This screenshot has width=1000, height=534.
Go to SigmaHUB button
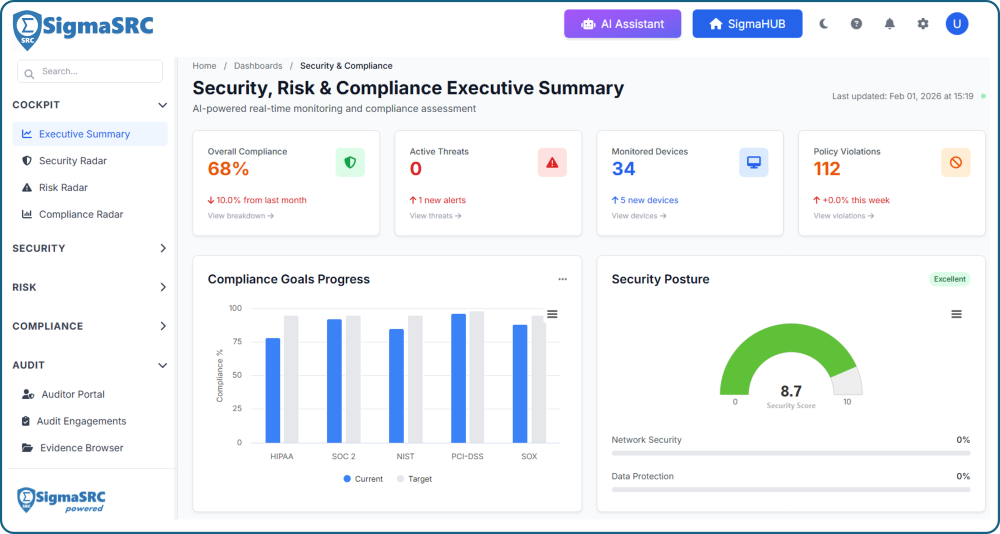click(747, 24)
